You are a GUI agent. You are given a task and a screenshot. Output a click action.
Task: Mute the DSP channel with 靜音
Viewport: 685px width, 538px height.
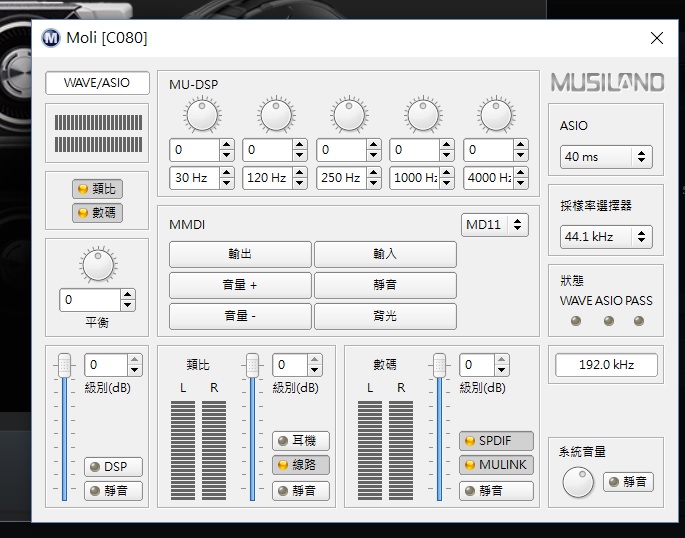[113, 491]
